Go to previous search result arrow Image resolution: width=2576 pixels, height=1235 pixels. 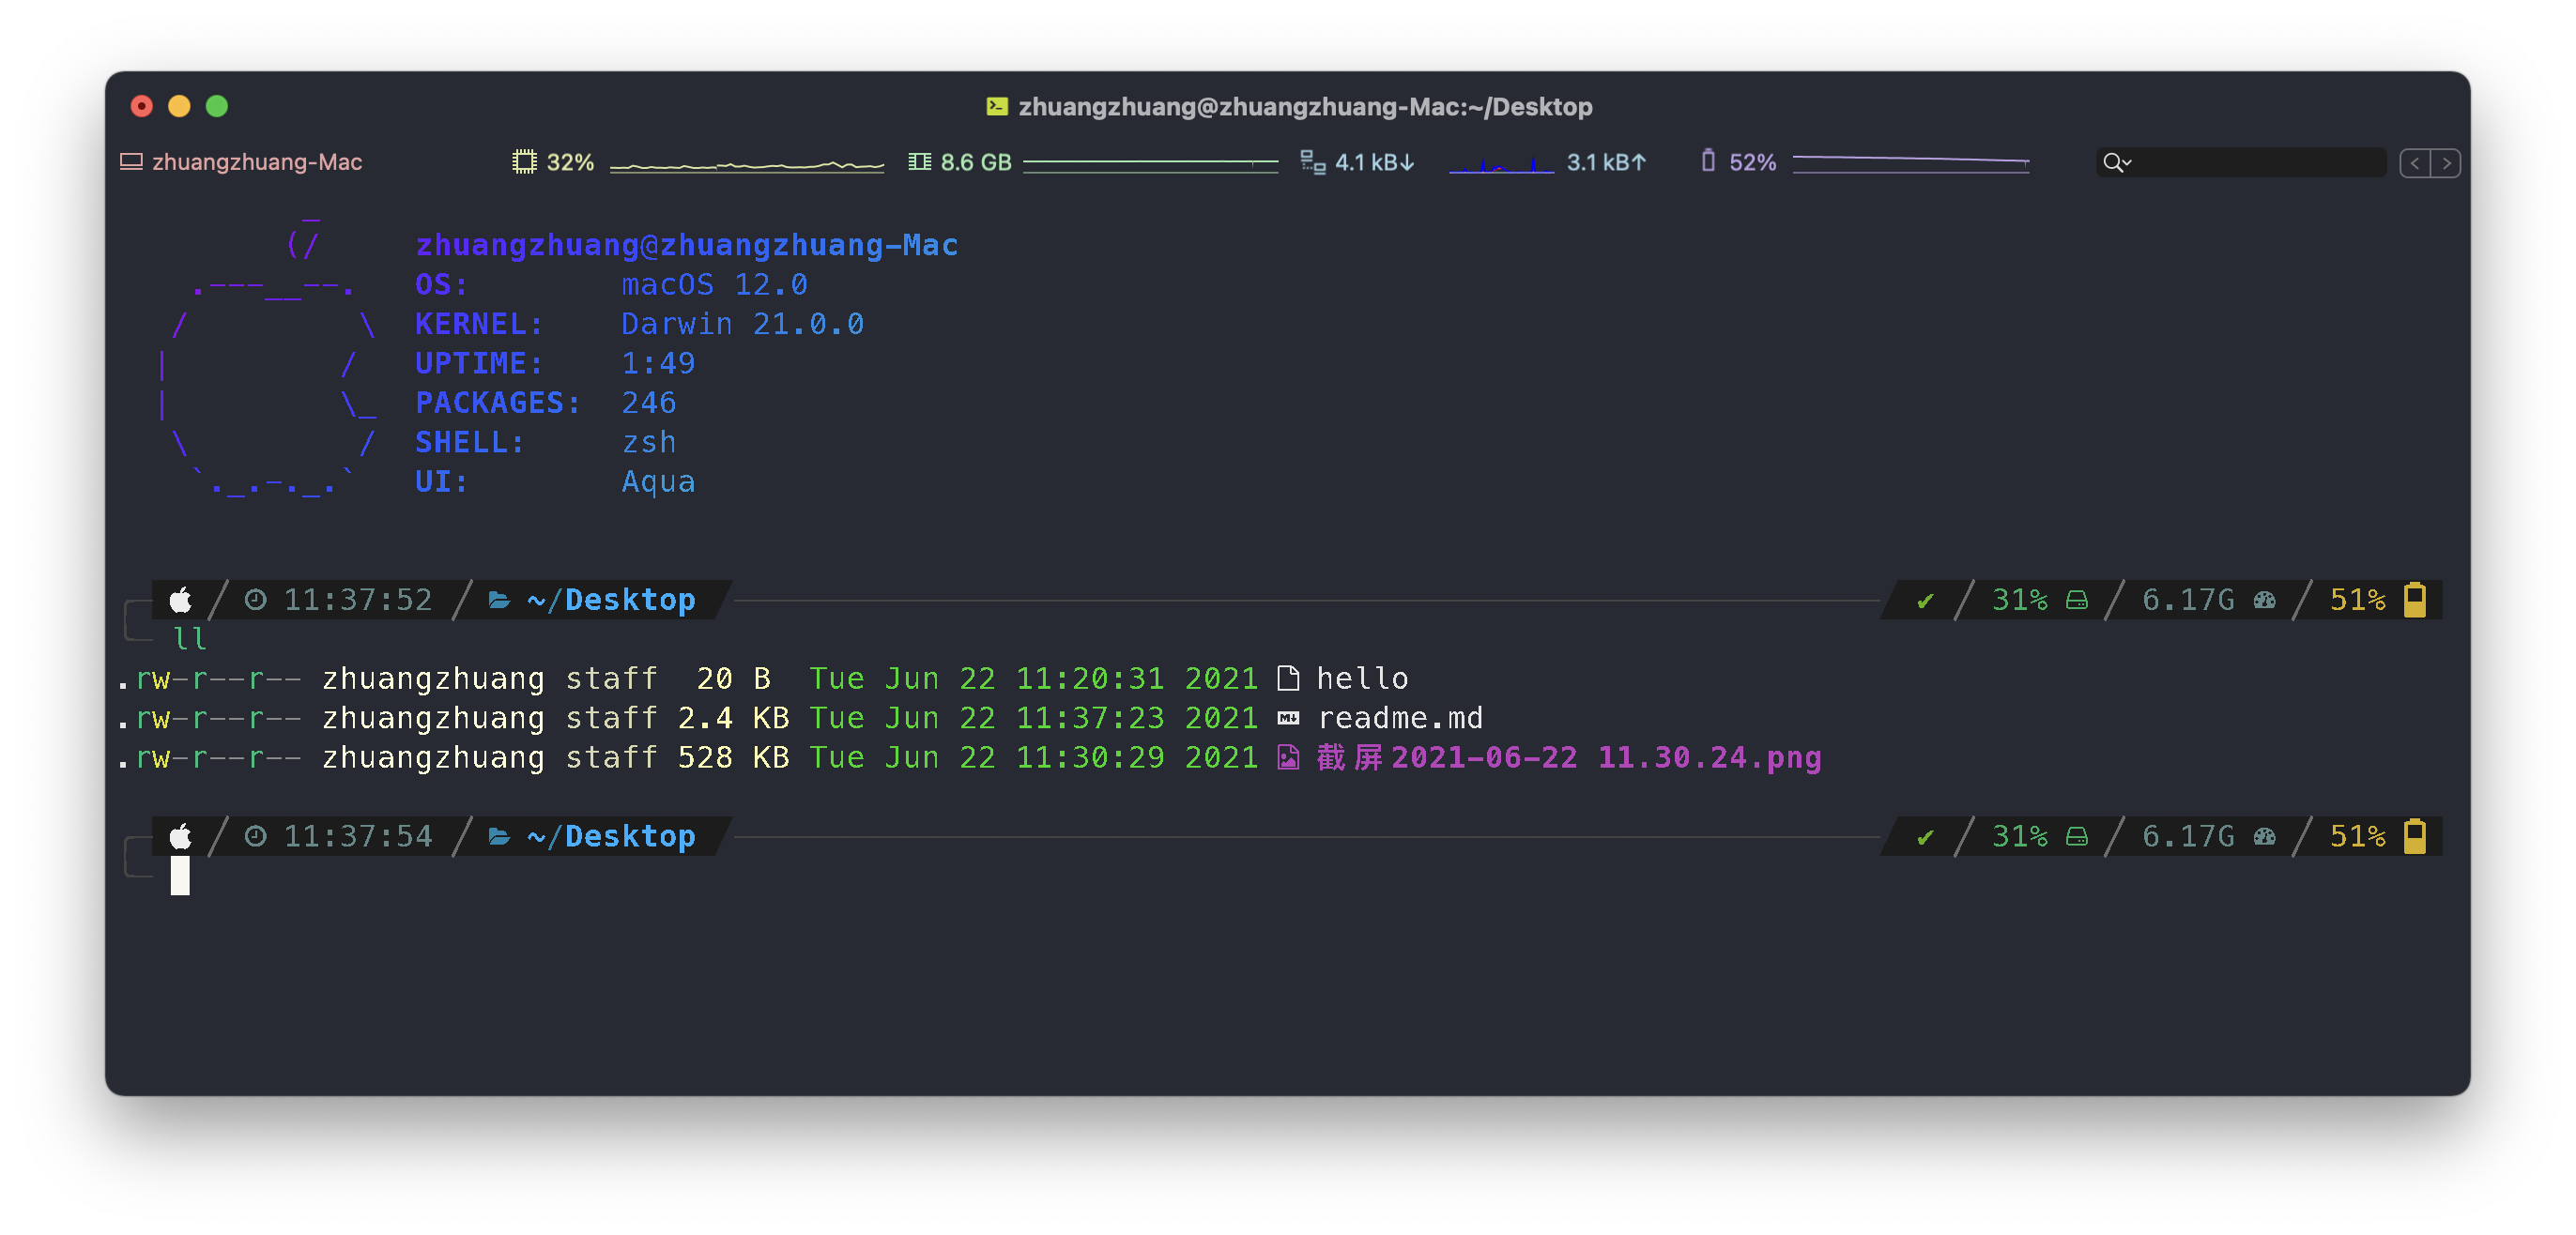point(2414,163)
